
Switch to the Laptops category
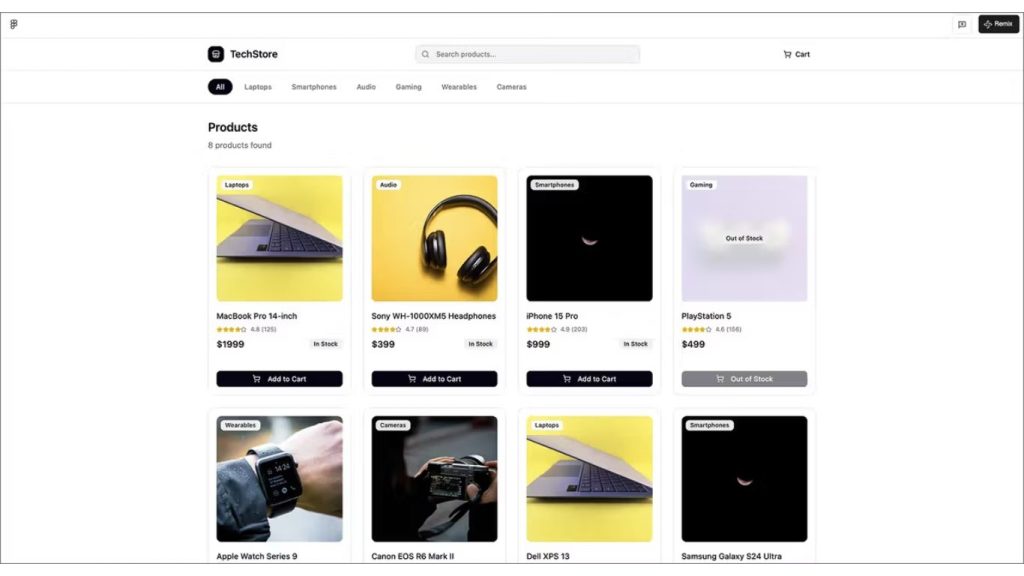click(258, 87)
